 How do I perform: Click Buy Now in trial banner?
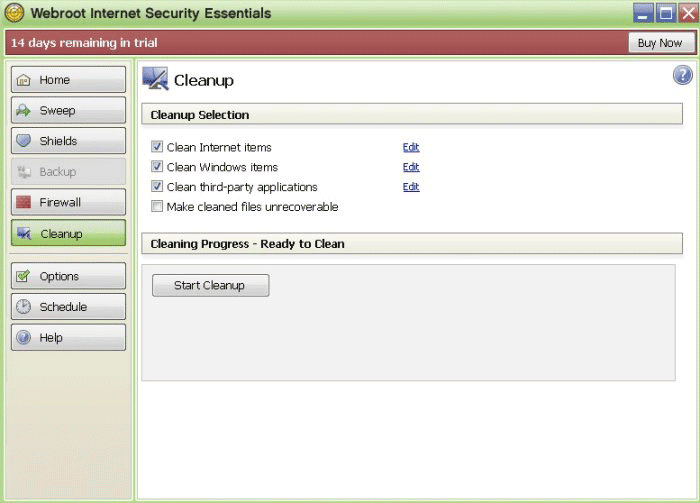(661, 43)
